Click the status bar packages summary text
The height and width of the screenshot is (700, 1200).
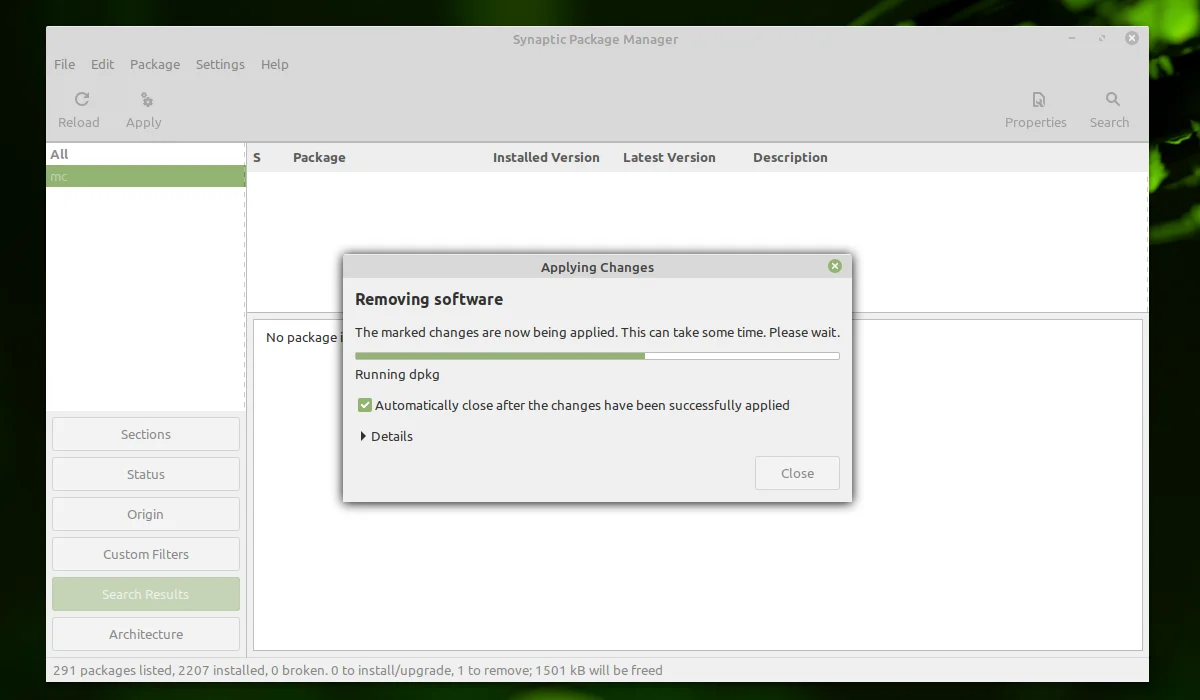tap(358, 670)
